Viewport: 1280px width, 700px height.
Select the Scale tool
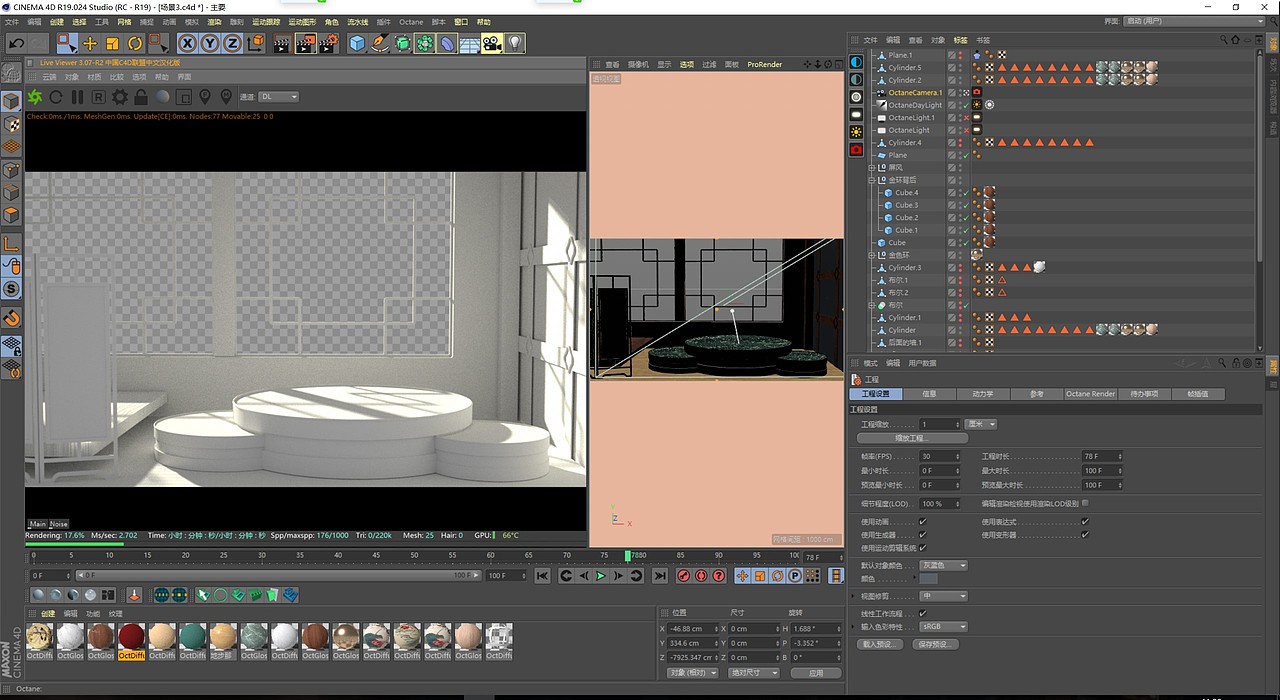coord(112,43)
